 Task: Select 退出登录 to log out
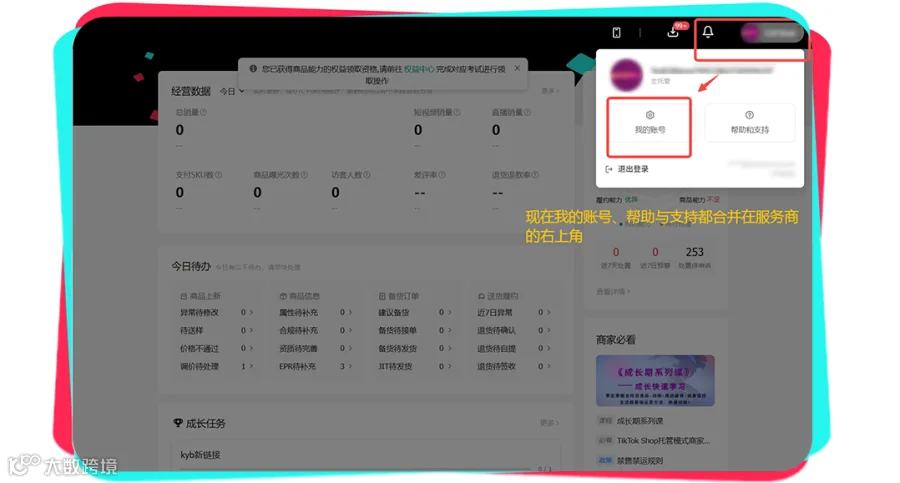tap(627, 169)
